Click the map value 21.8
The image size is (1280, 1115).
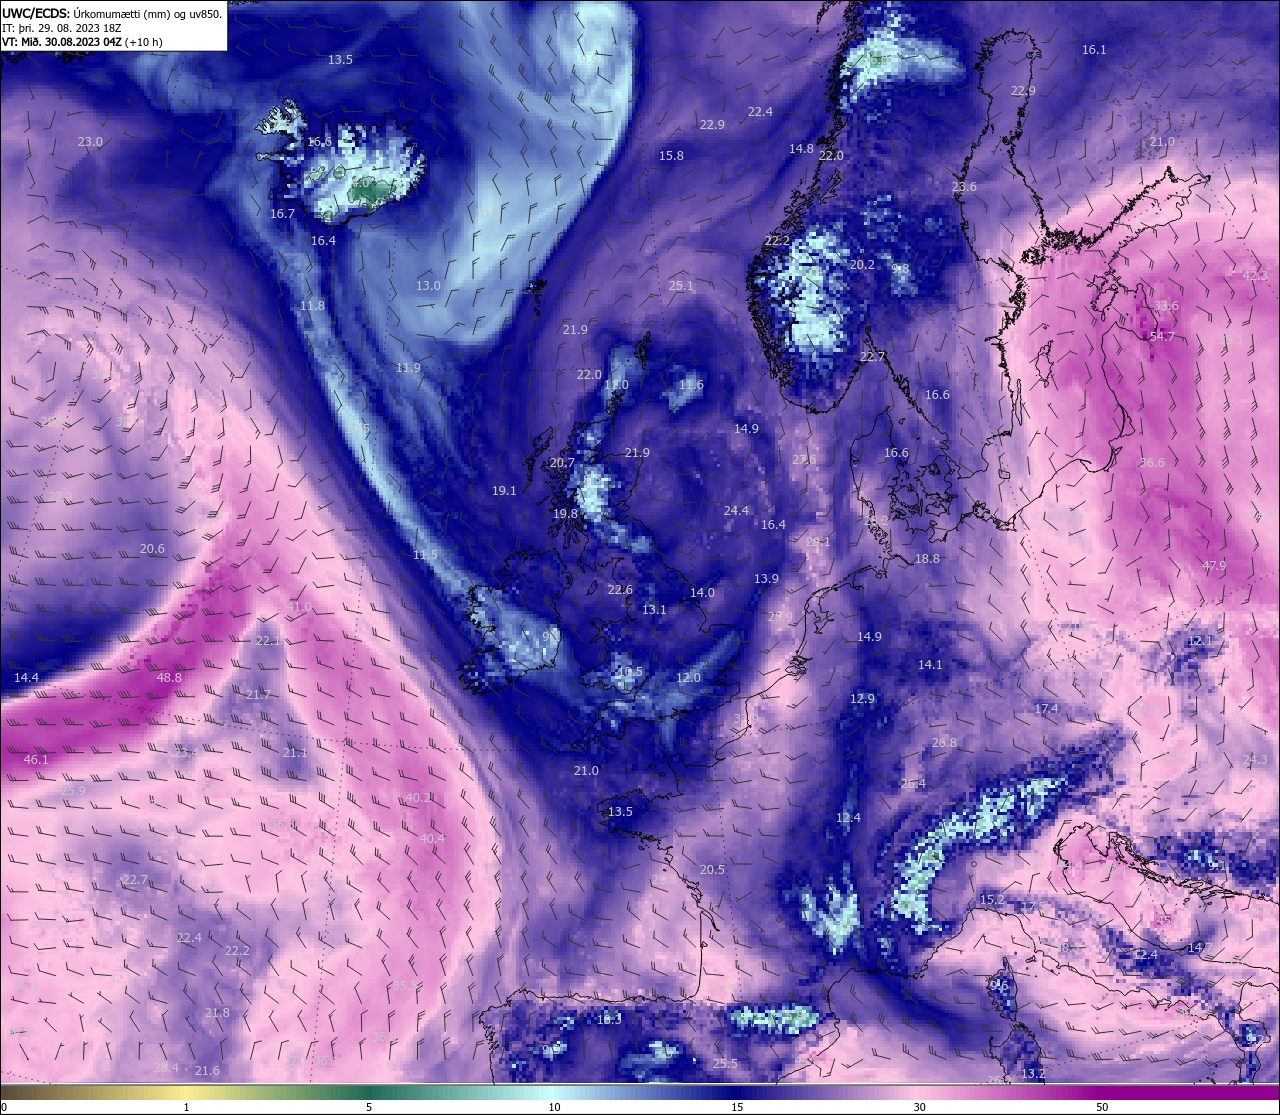[217, 1013]
